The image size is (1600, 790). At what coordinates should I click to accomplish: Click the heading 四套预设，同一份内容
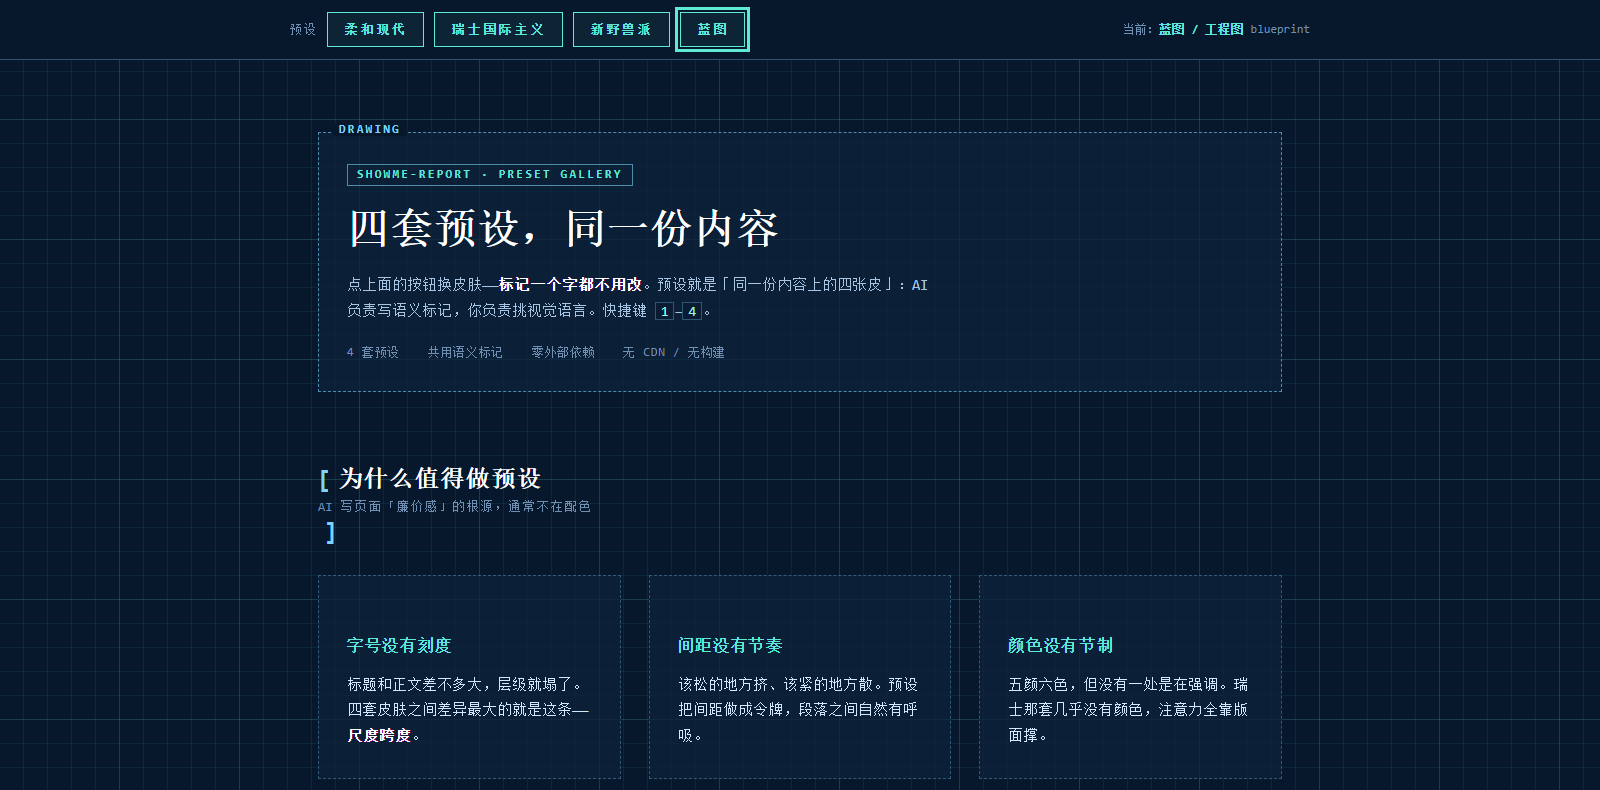563,228
